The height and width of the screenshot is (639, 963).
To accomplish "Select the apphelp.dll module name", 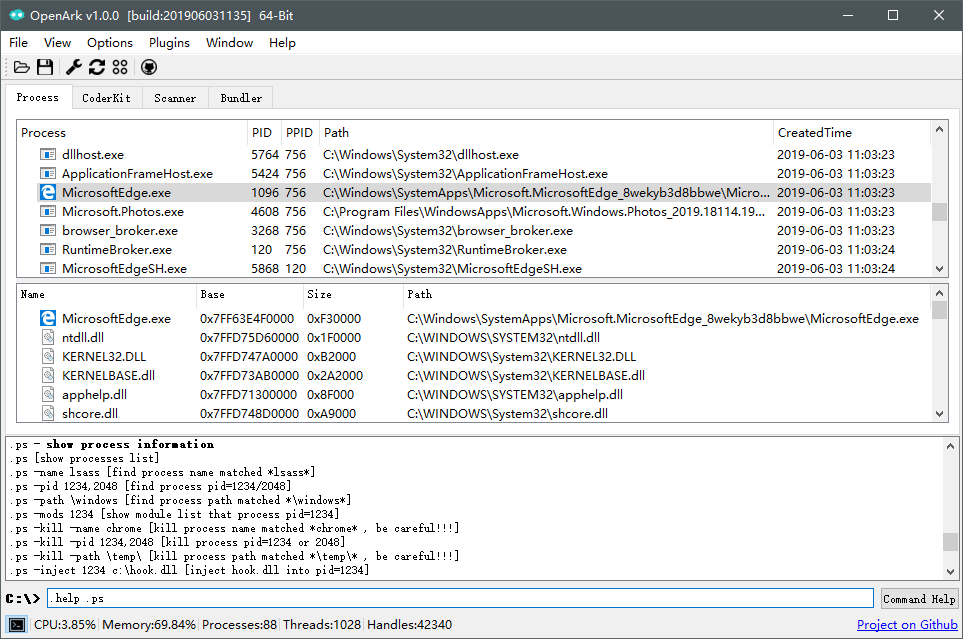I will pyautogui.click(x=94, y=394).
